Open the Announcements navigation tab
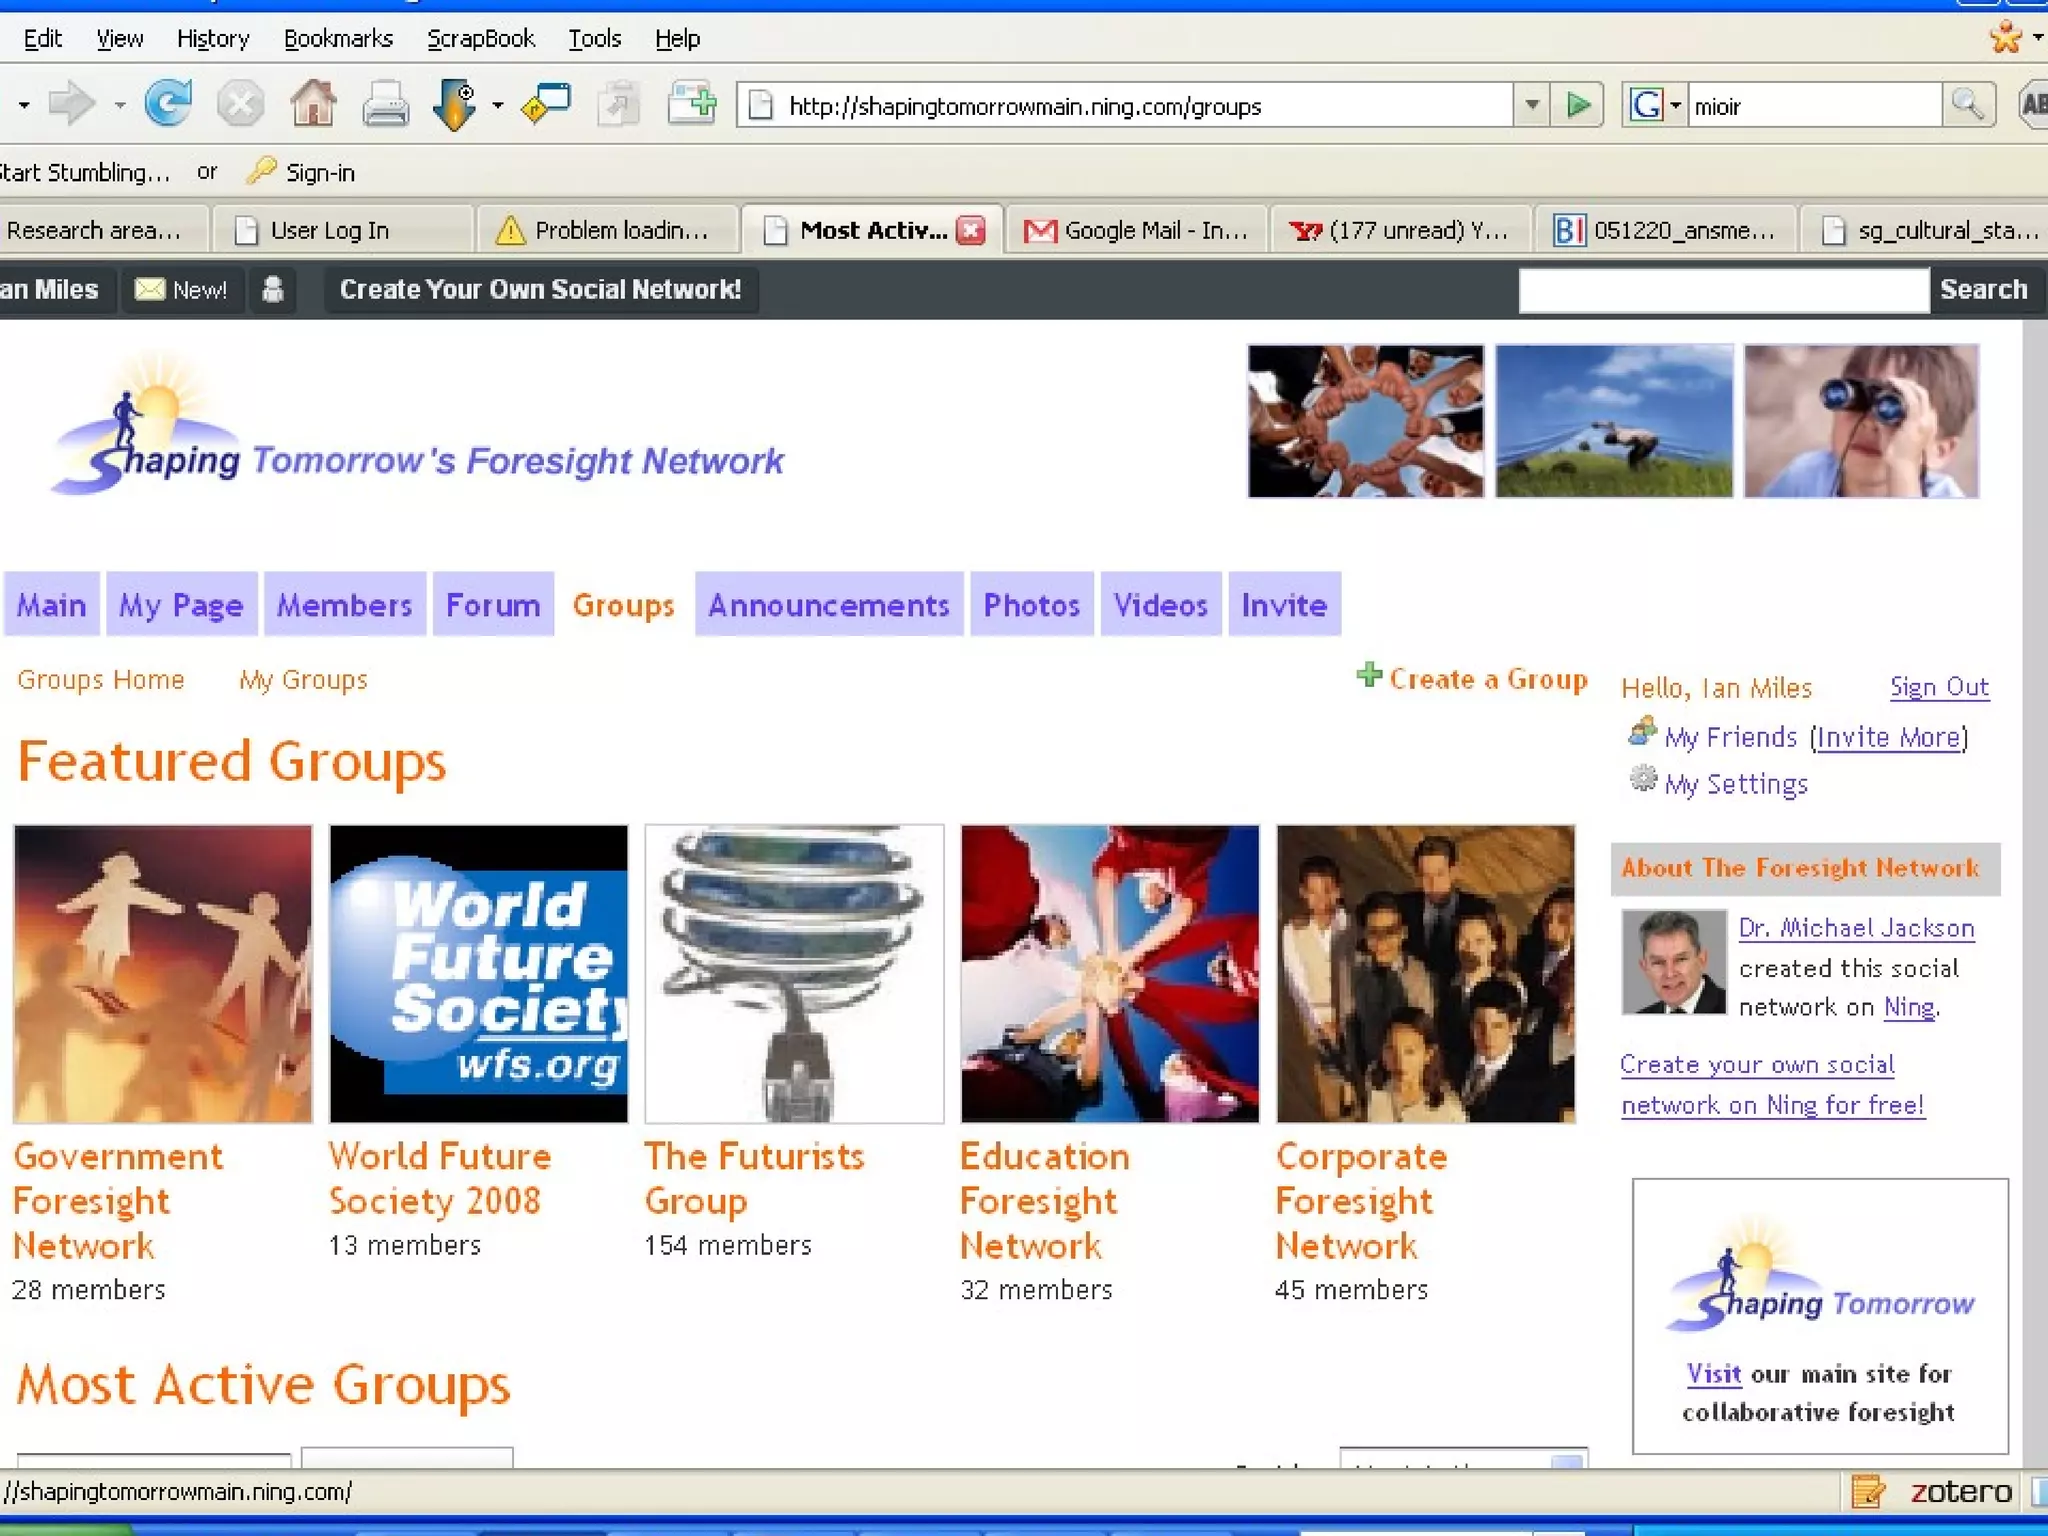Viewport: 2048px width, 1536px height. coord(828,605)
